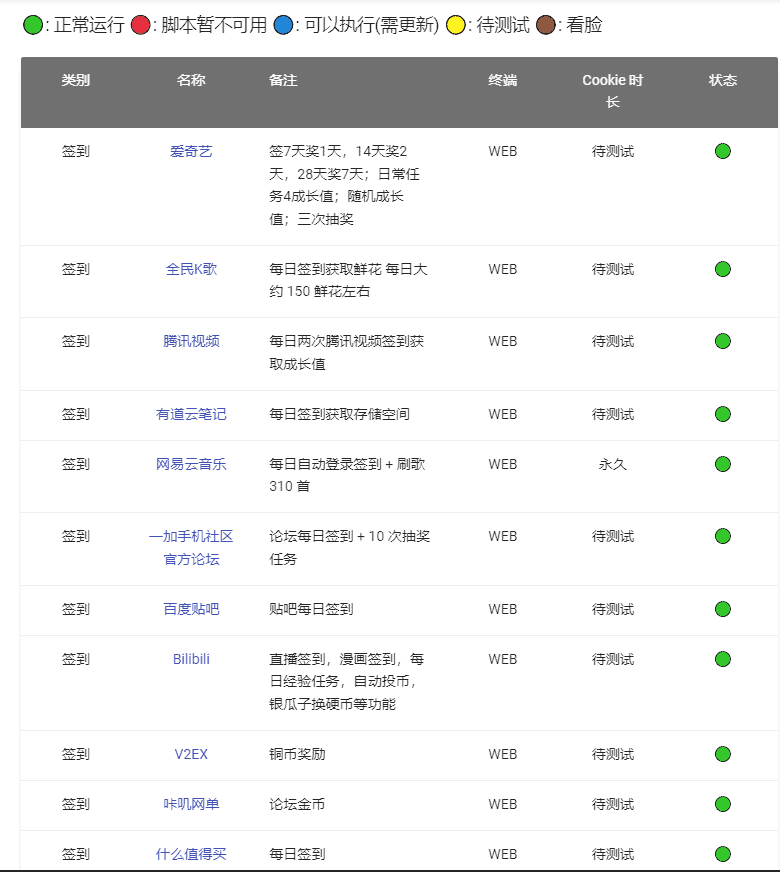Open the 一加手机社区官方论坛 link
This screenshot has width=780, height=872.
pos(191,547)
